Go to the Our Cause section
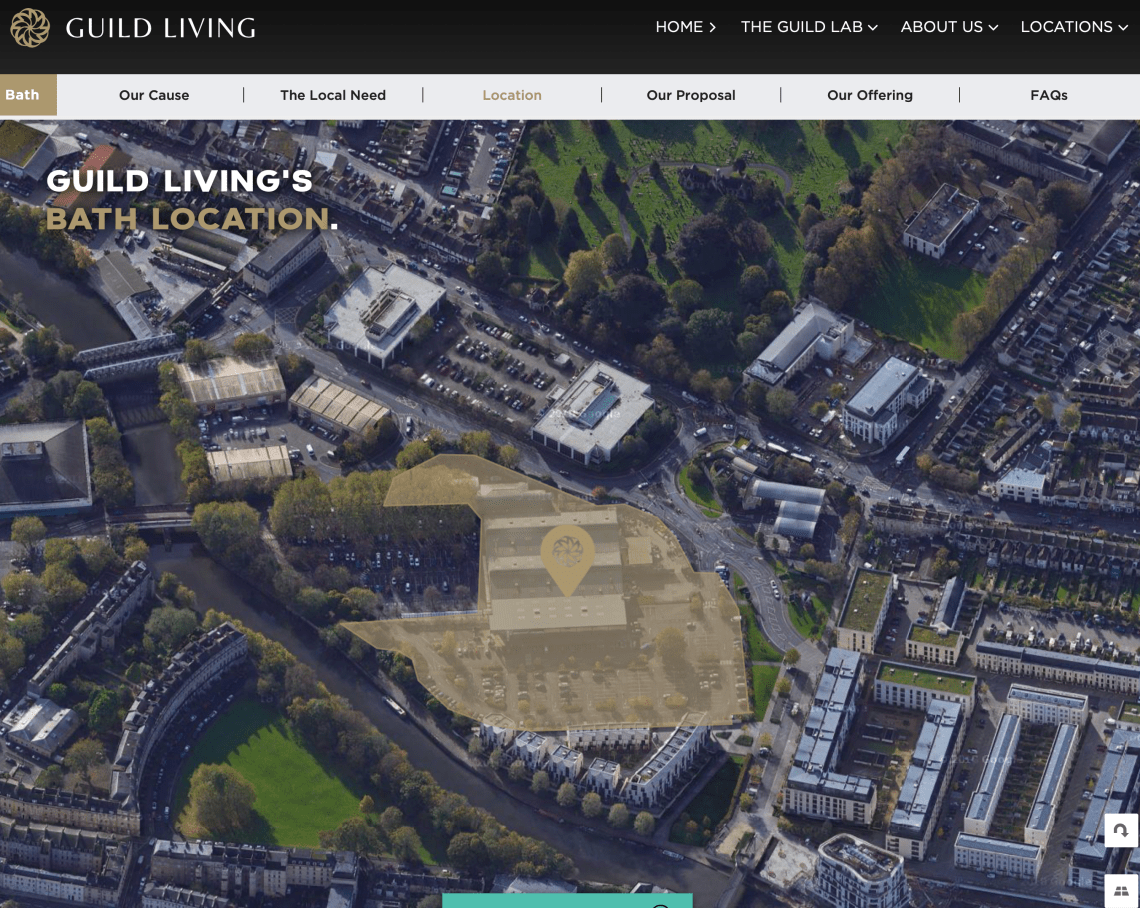1140x908 pixels. click(154, 95)
